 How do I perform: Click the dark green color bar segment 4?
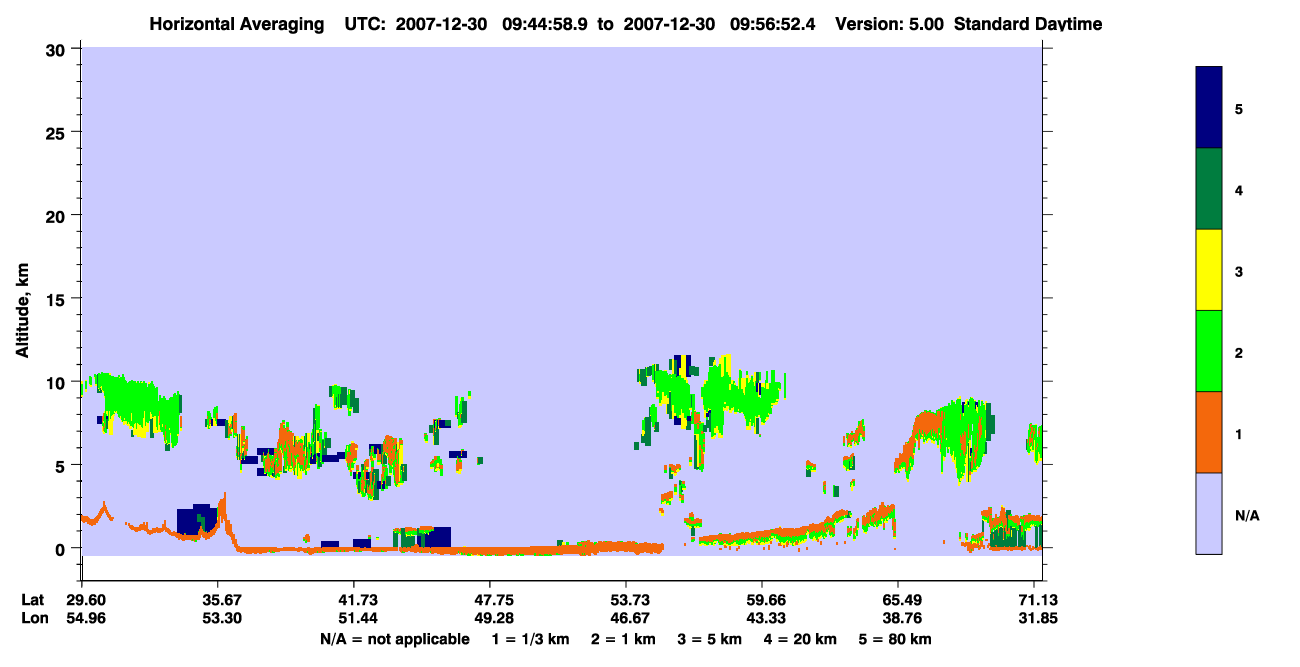coord(1209,189)
